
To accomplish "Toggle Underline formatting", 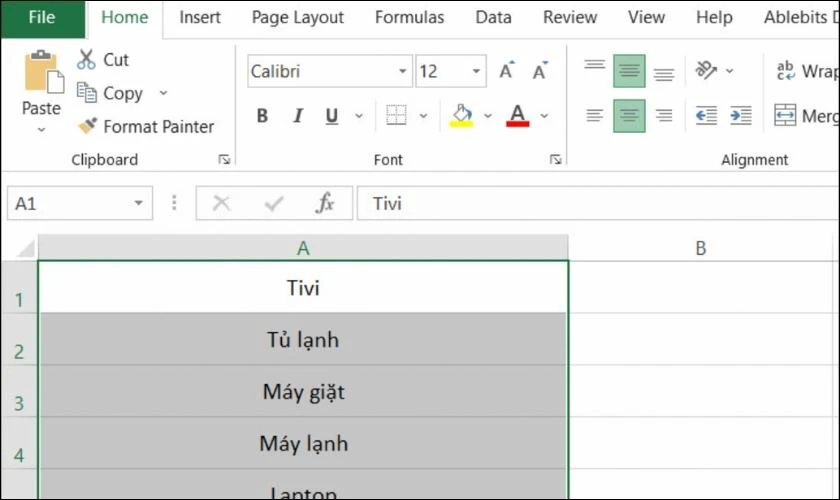I will [x=332, y=115].
